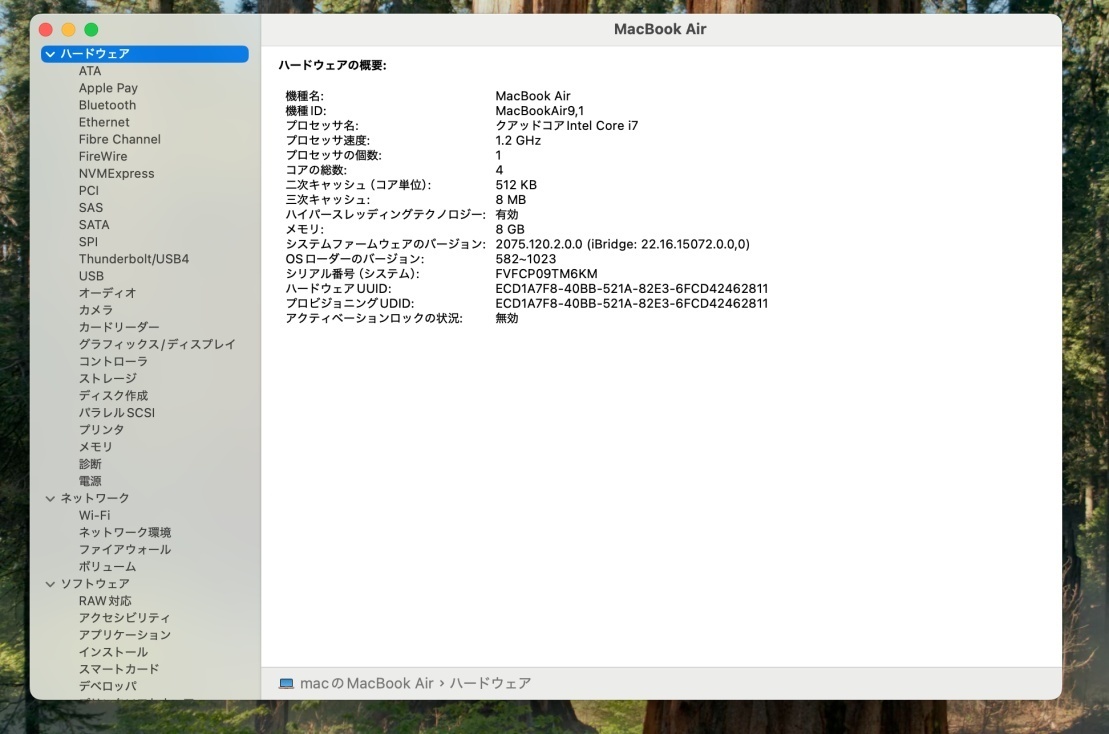Open NVMExpress details
Image resolution: width=1109 pixels, height=734 pixels.
pyautogui.click(x=117, y=173)
